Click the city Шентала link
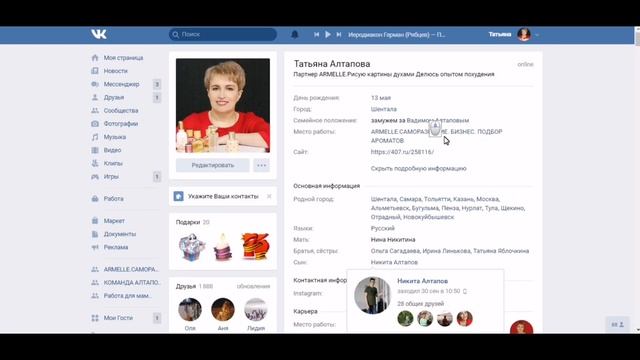The image size is (640, 360). pyautogui.click(x=384, y=109)
